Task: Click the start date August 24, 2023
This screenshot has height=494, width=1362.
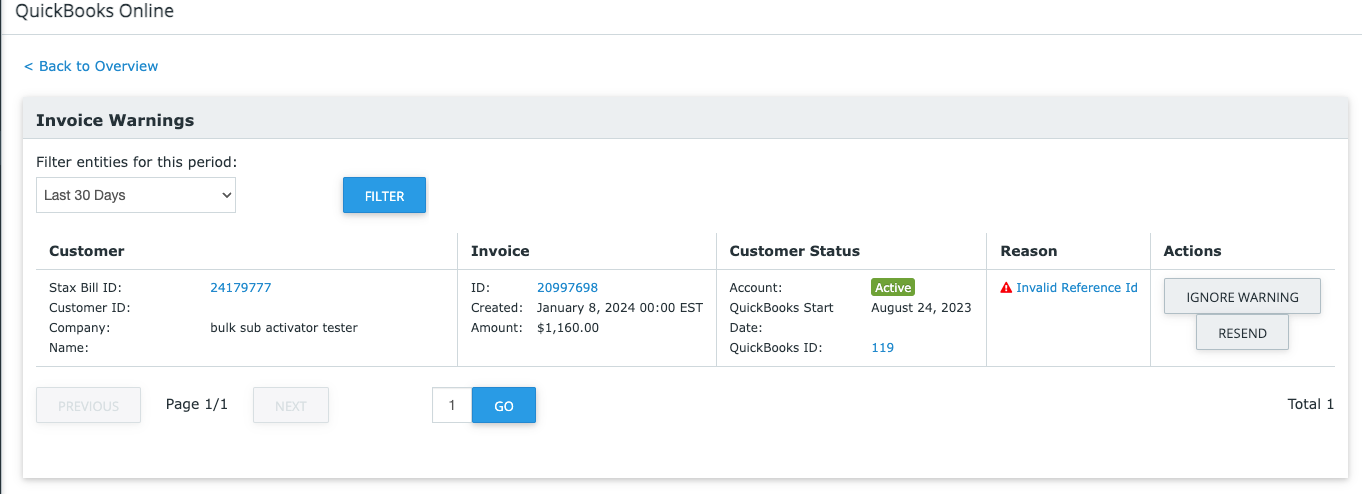Action: tap(921, 308)
